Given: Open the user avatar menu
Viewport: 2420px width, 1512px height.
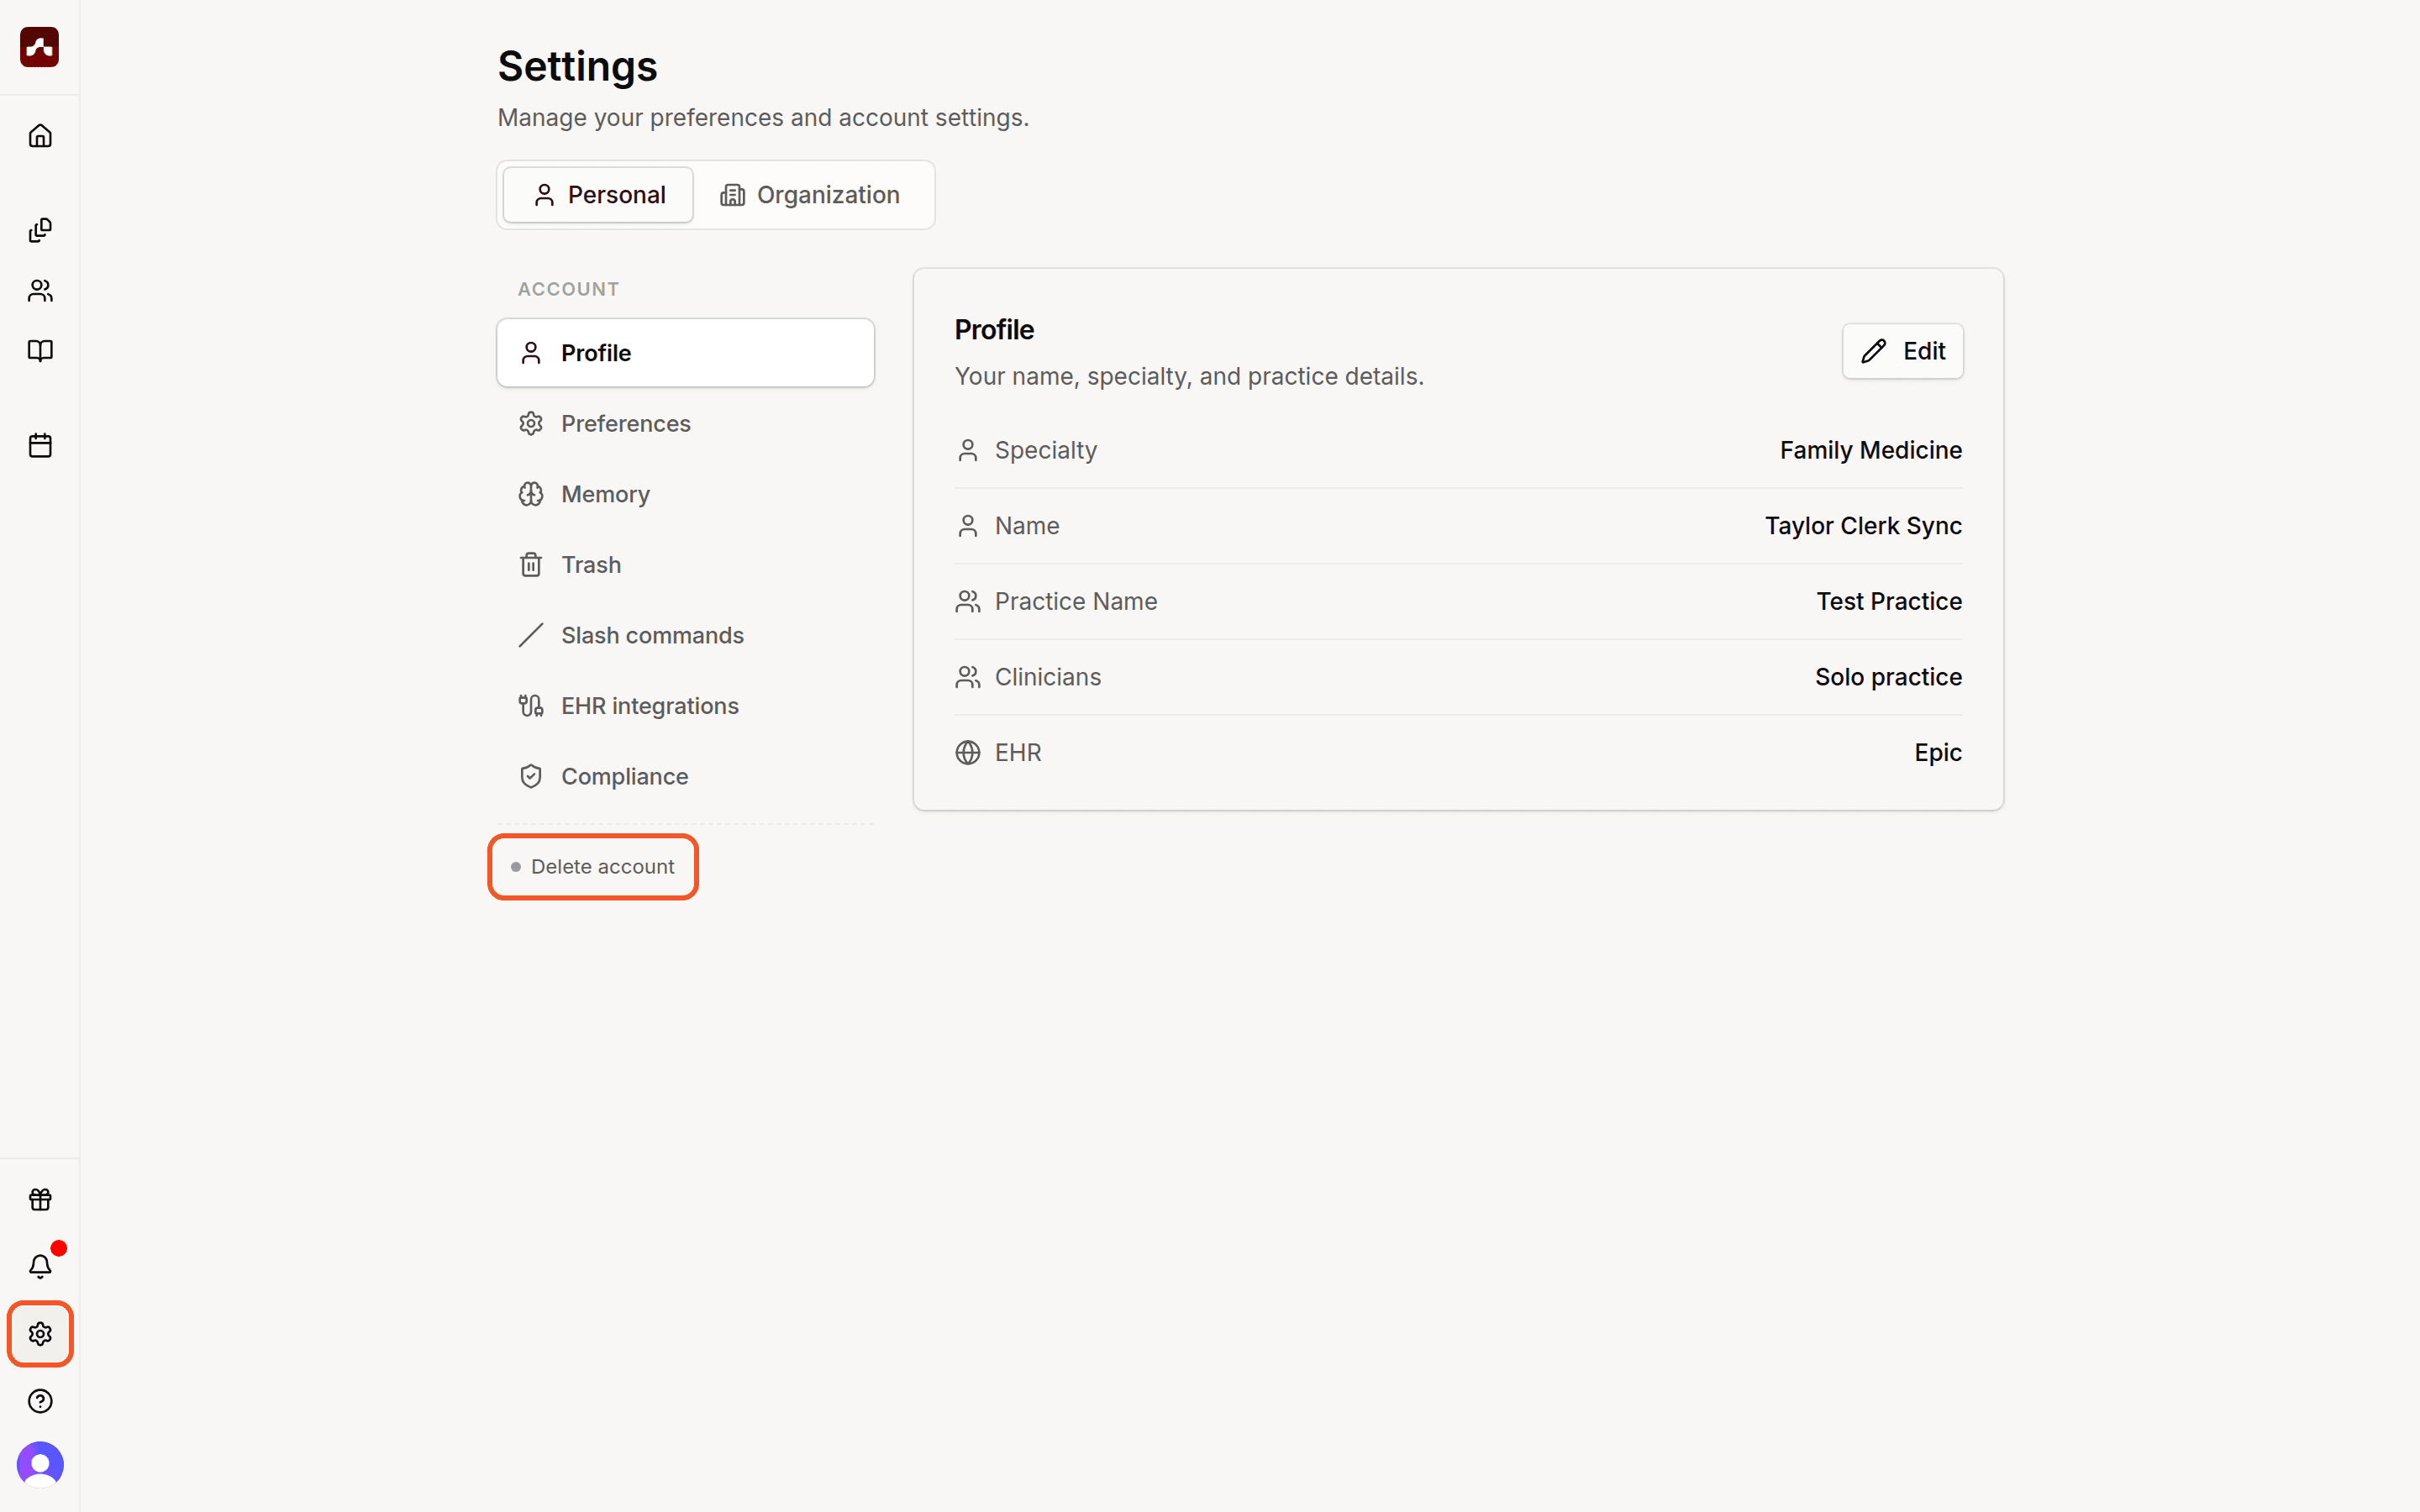Looking at the screenshot, I should [40, 1465].
